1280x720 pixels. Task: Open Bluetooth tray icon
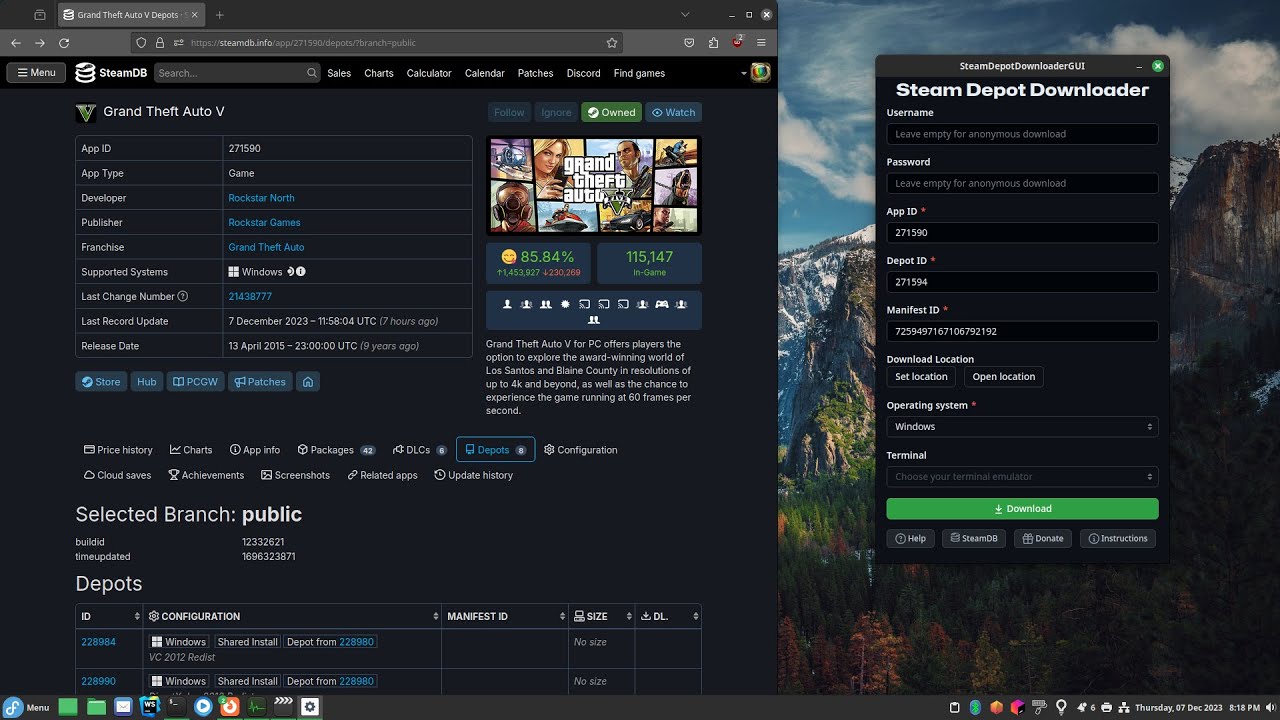(x=975, y=707)
